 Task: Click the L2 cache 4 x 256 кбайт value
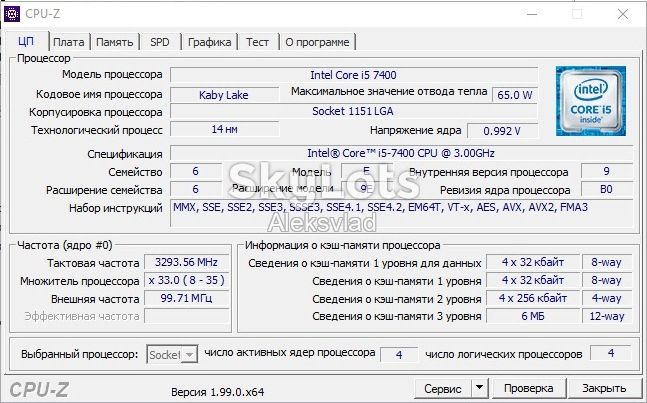tap(532, 298)
